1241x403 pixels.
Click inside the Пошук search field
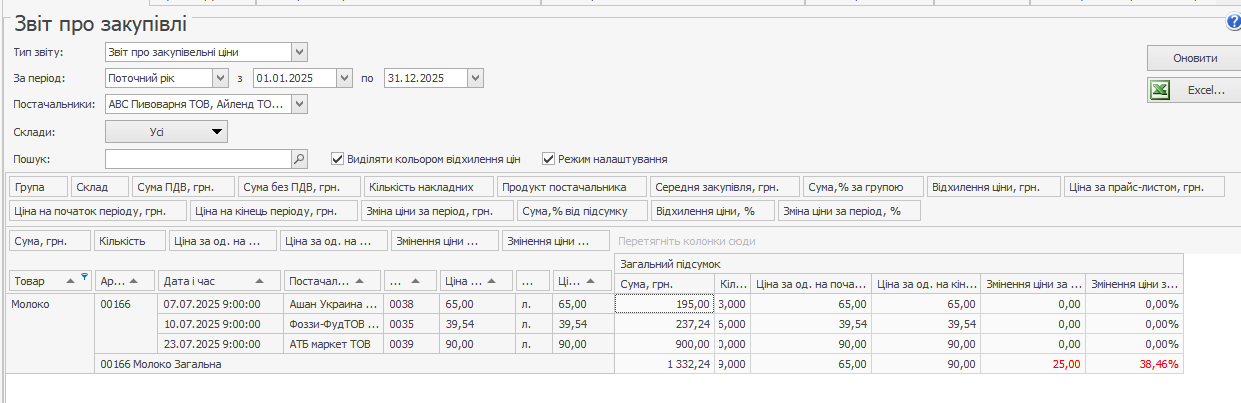click(x=197, y=159)
